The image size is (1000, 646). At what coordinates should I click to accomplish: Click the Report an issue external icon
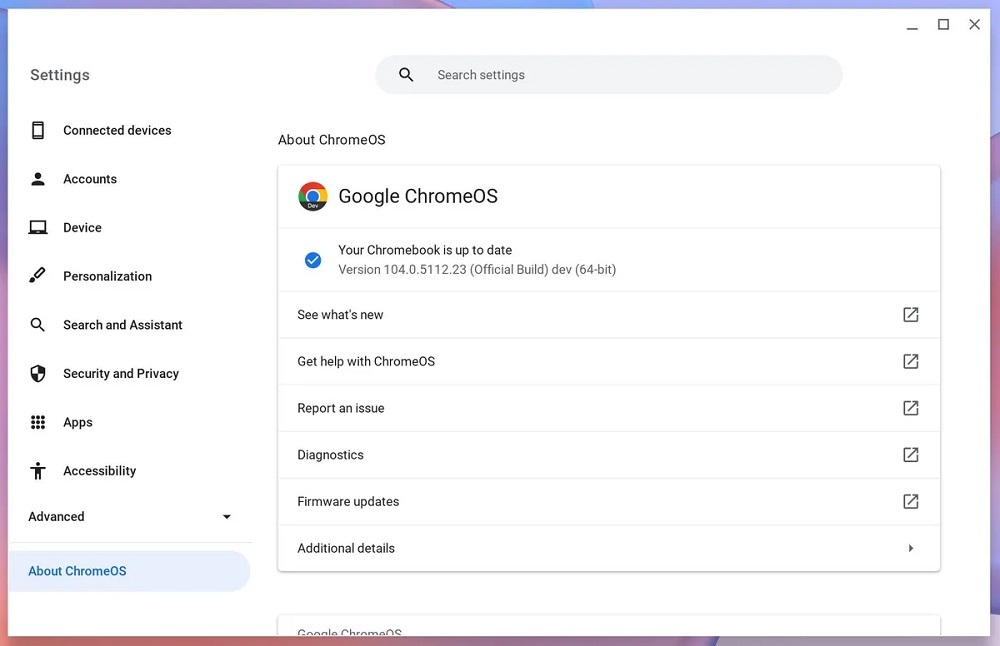point(910,408)
